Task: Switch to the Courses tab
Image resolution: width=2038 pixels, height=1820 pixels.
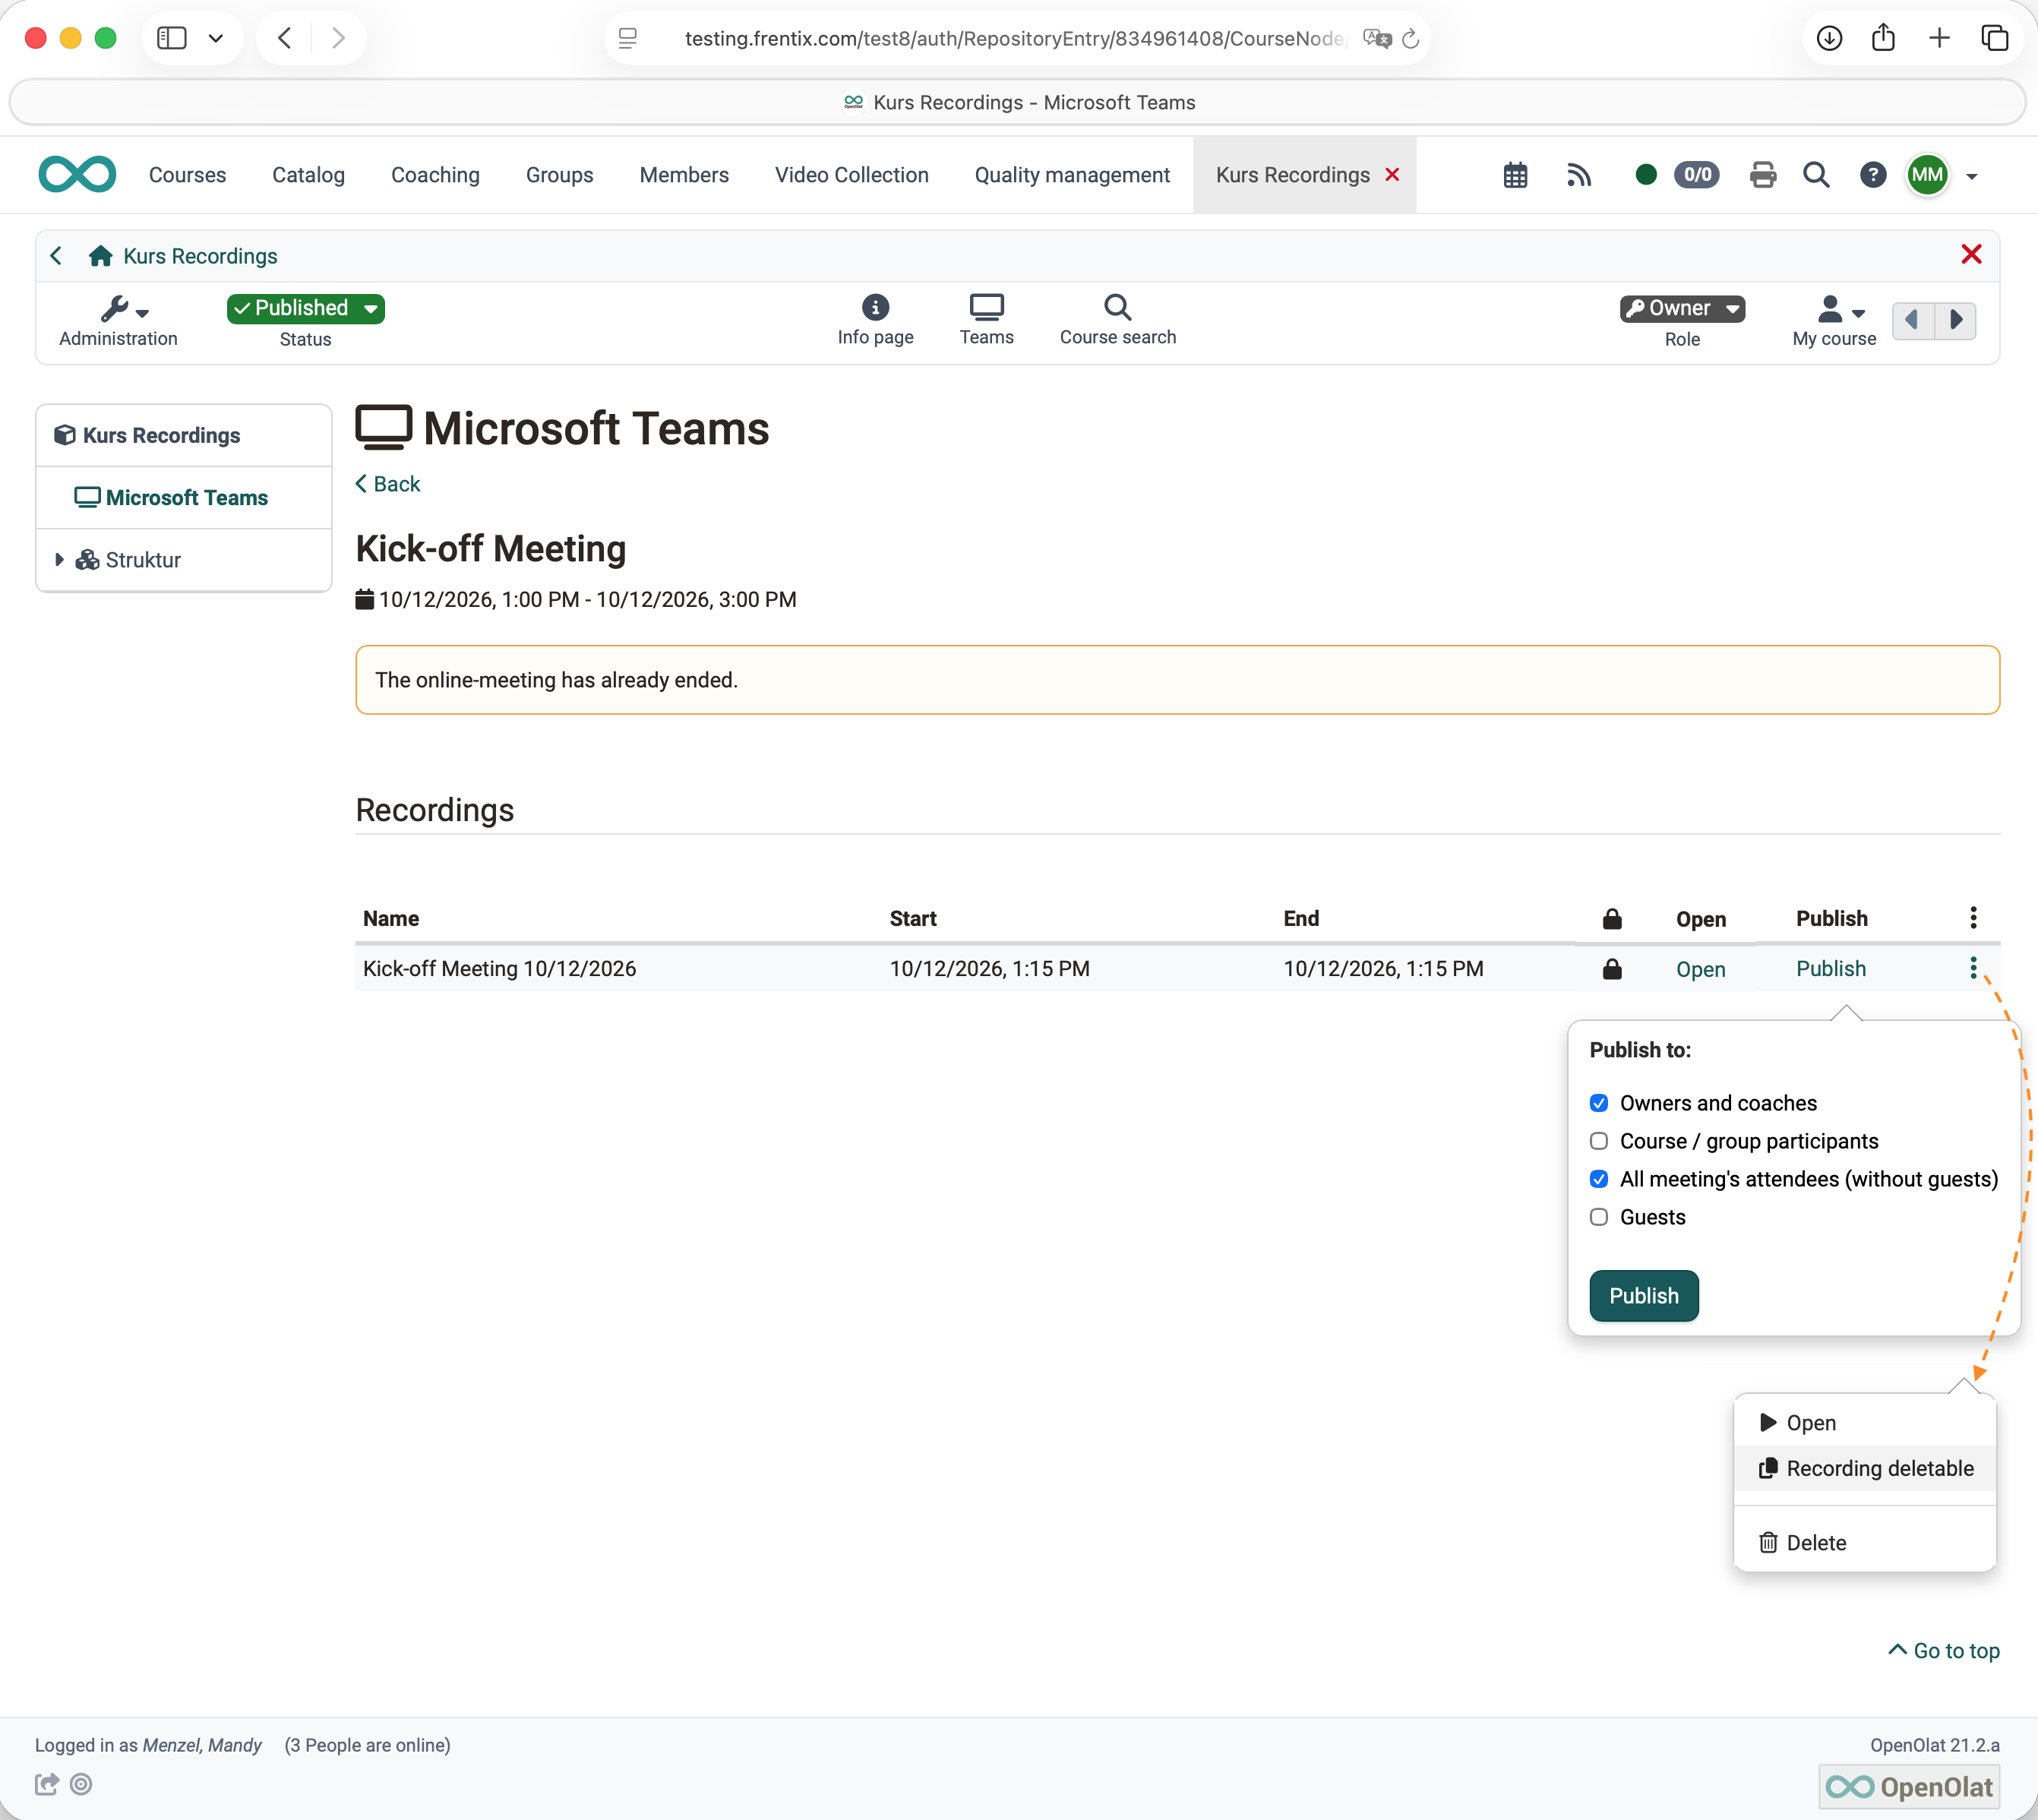Action: pos(187,175)
